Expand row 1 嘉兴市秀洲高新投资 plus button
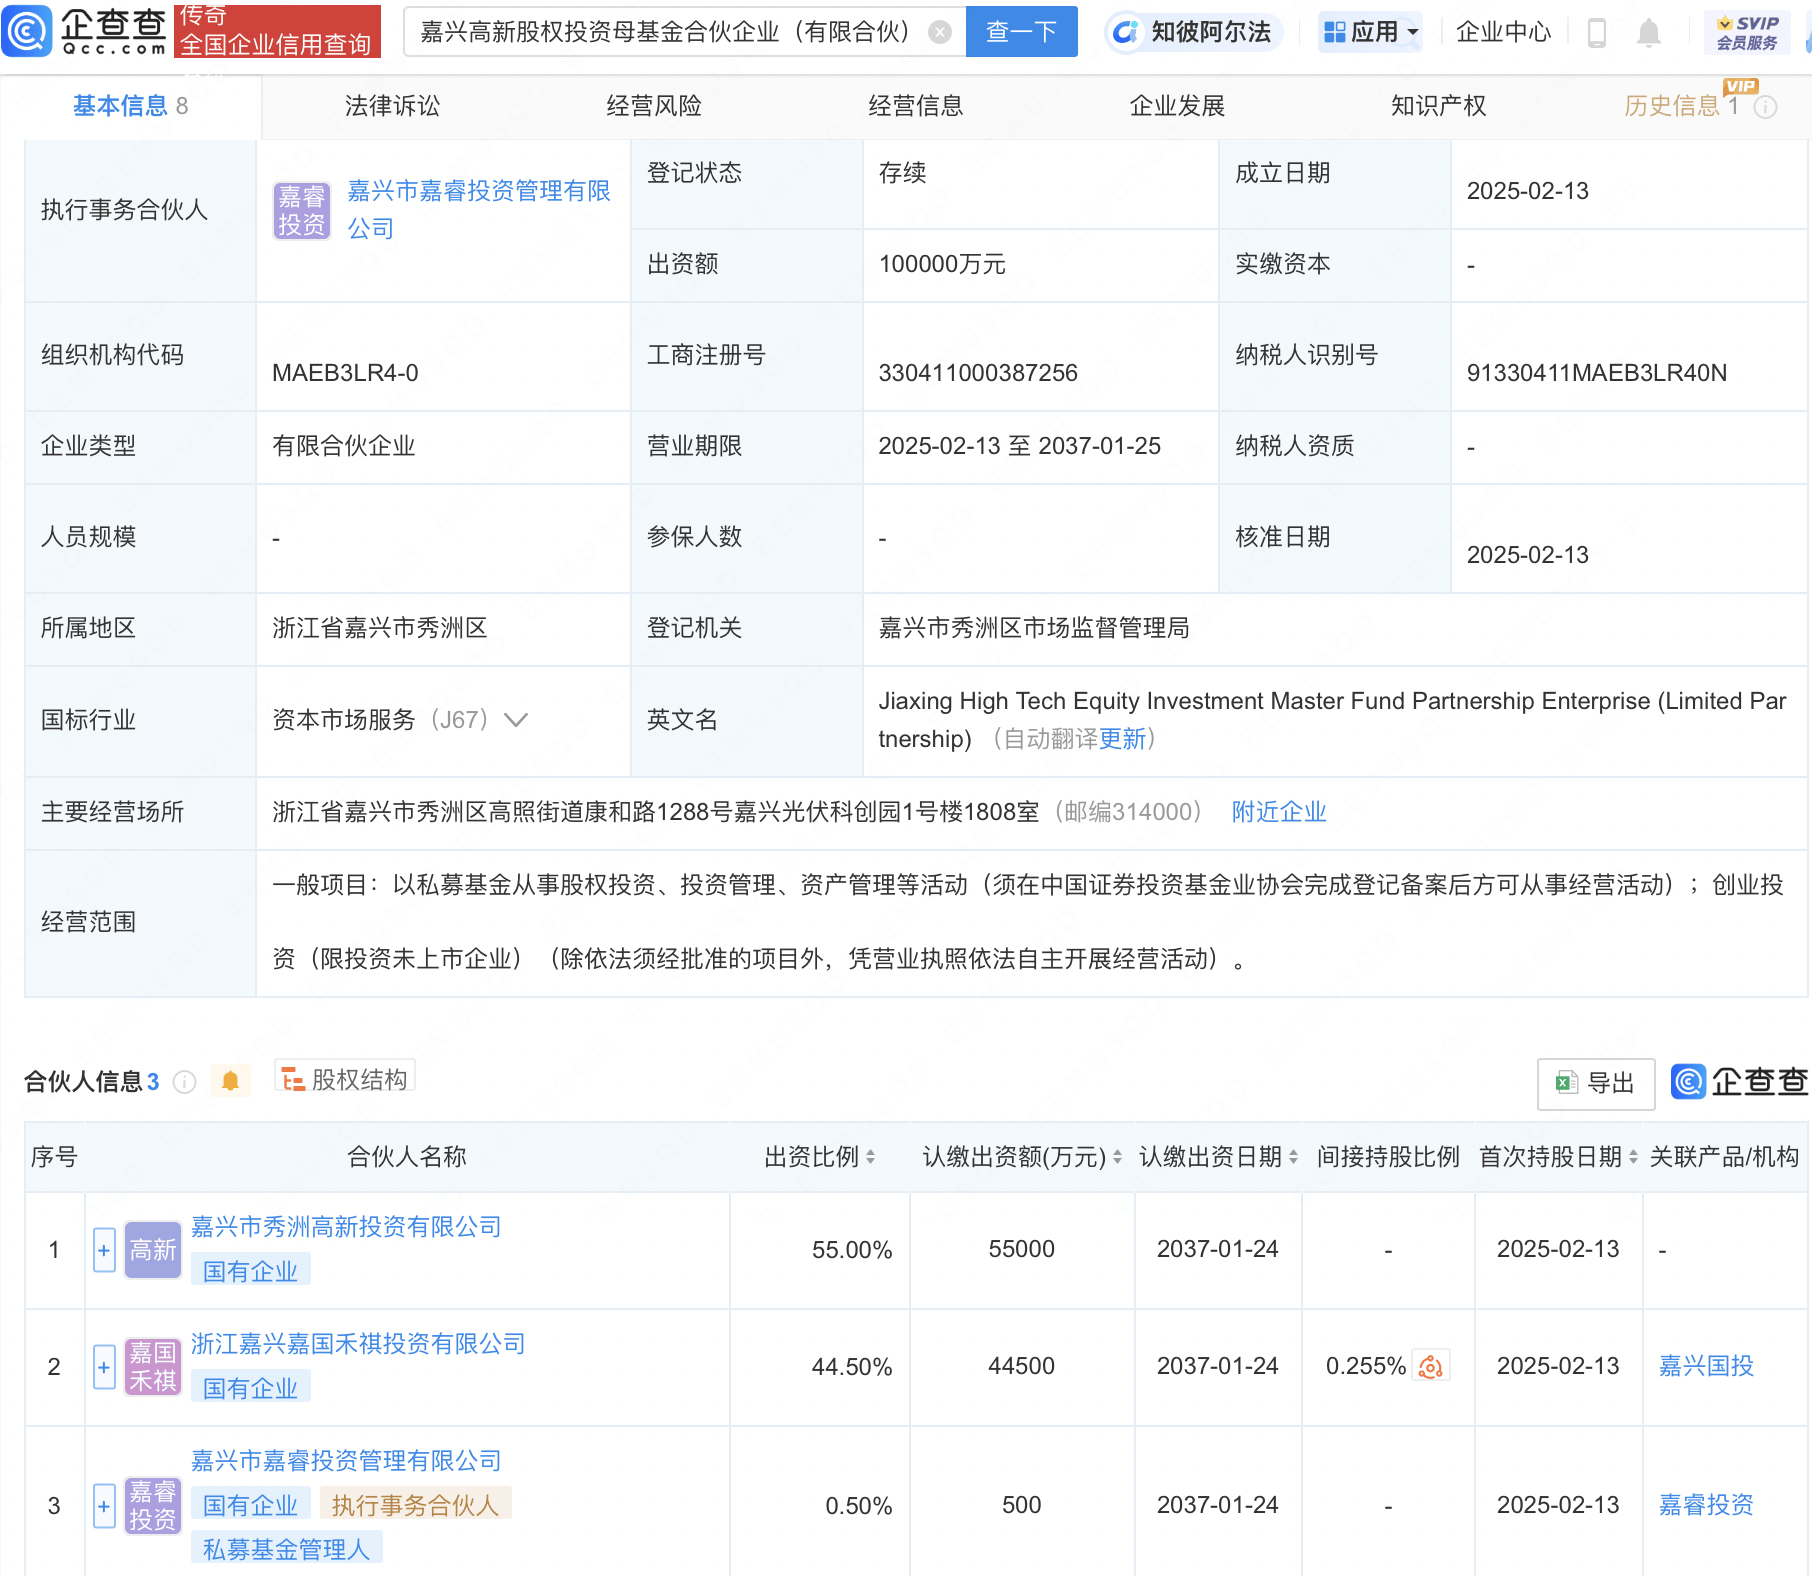Screen dimensions: 1812x1576 (x=104, y=1250)
